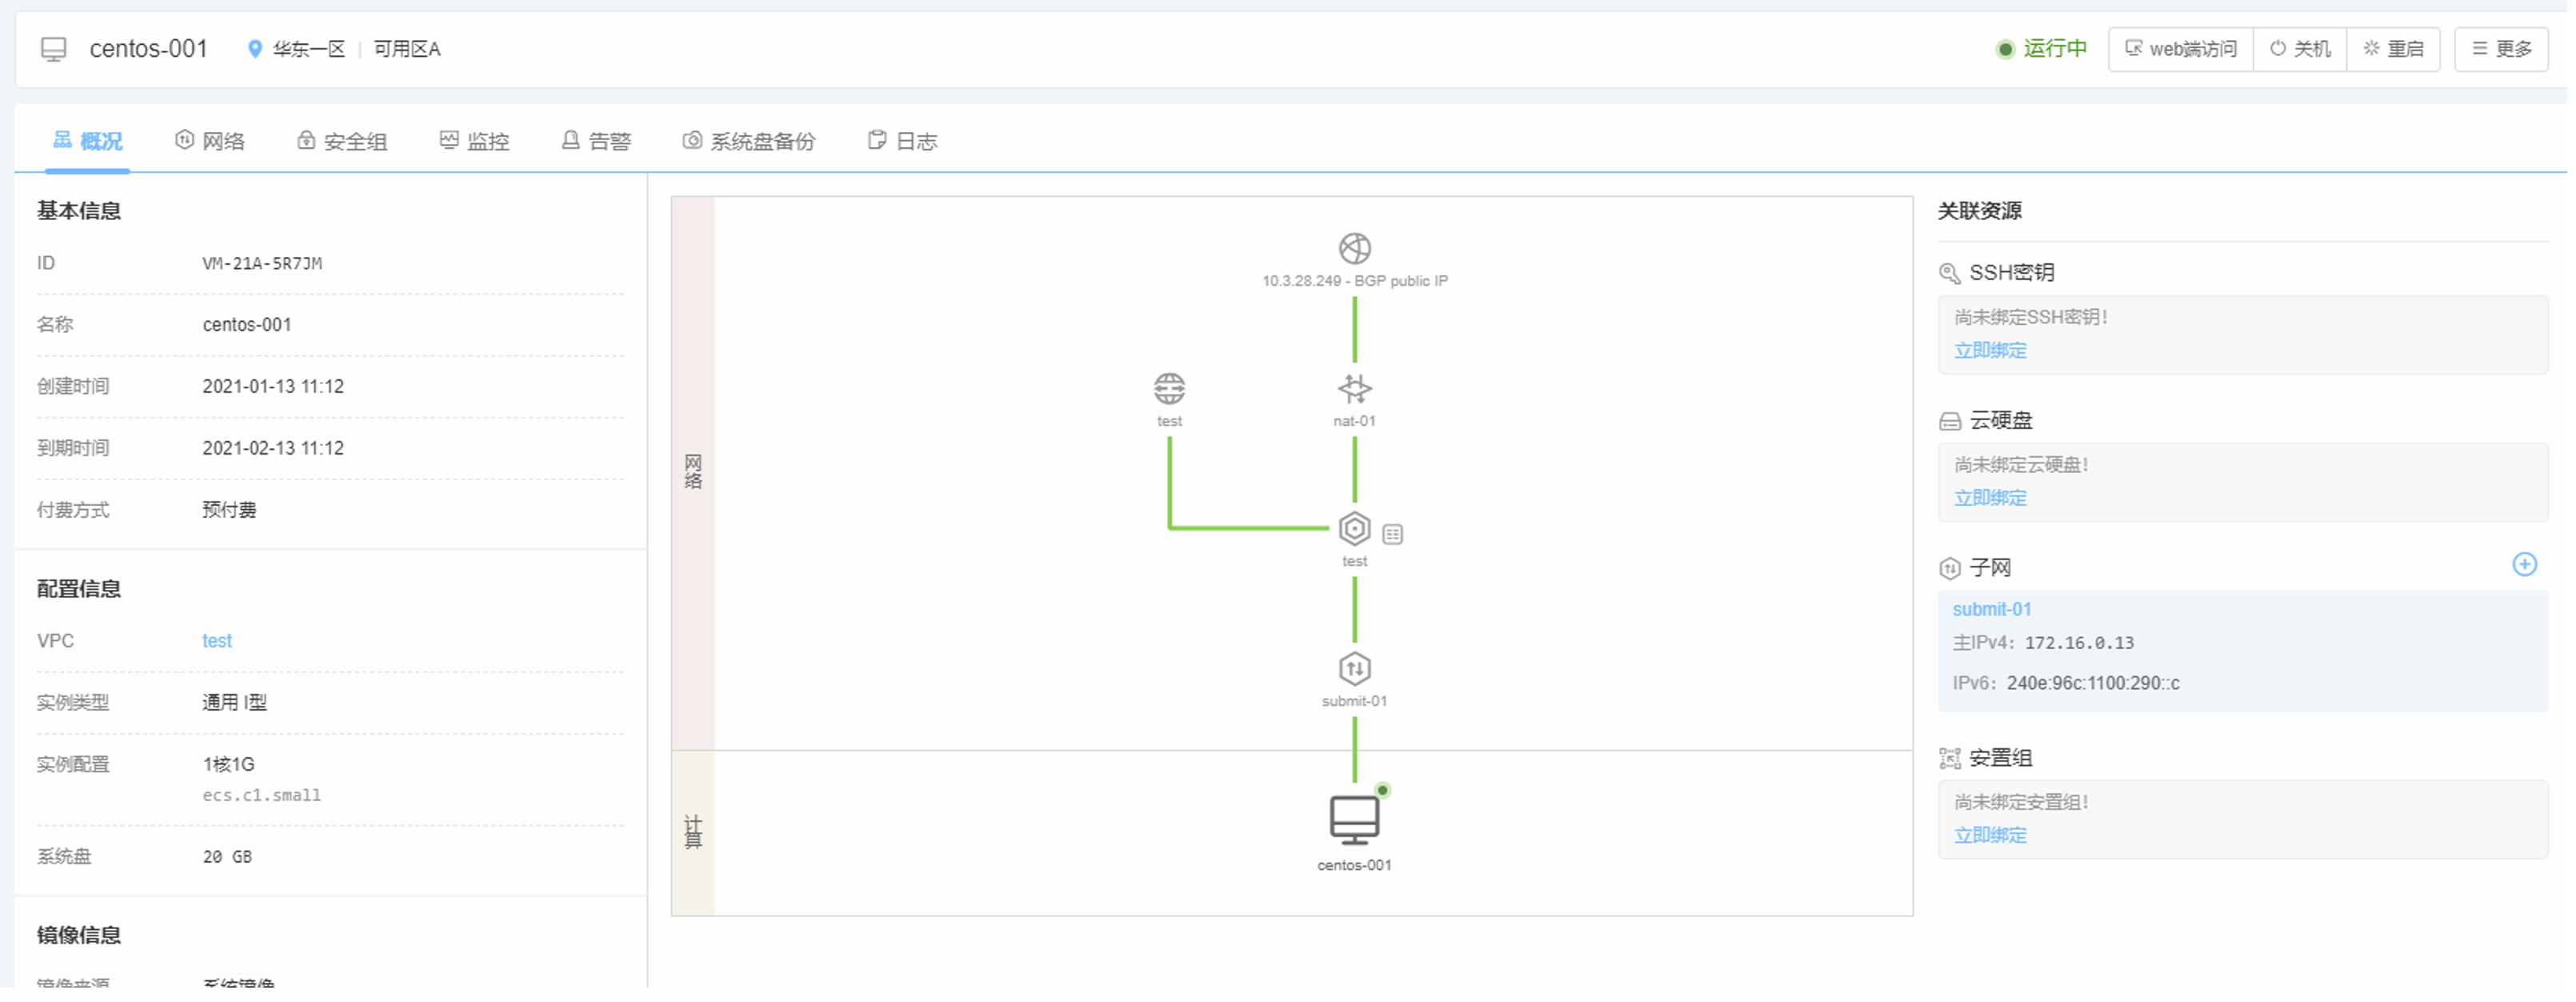Image resolution: width=2576 pixels, height=1002 pixels.
Task: Open the test VPC link
Action: pos(217,641)
